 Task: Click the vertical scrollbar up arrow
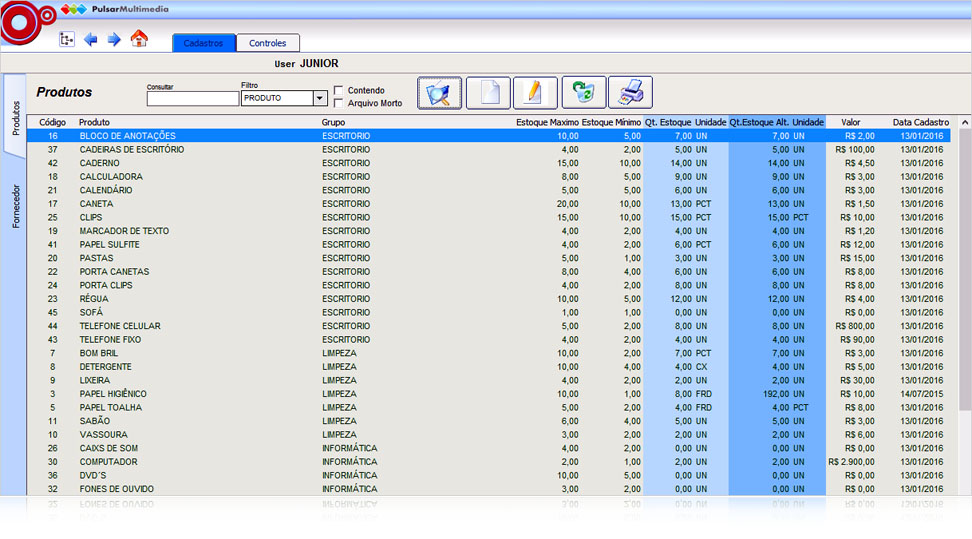(x=965, y=123)
